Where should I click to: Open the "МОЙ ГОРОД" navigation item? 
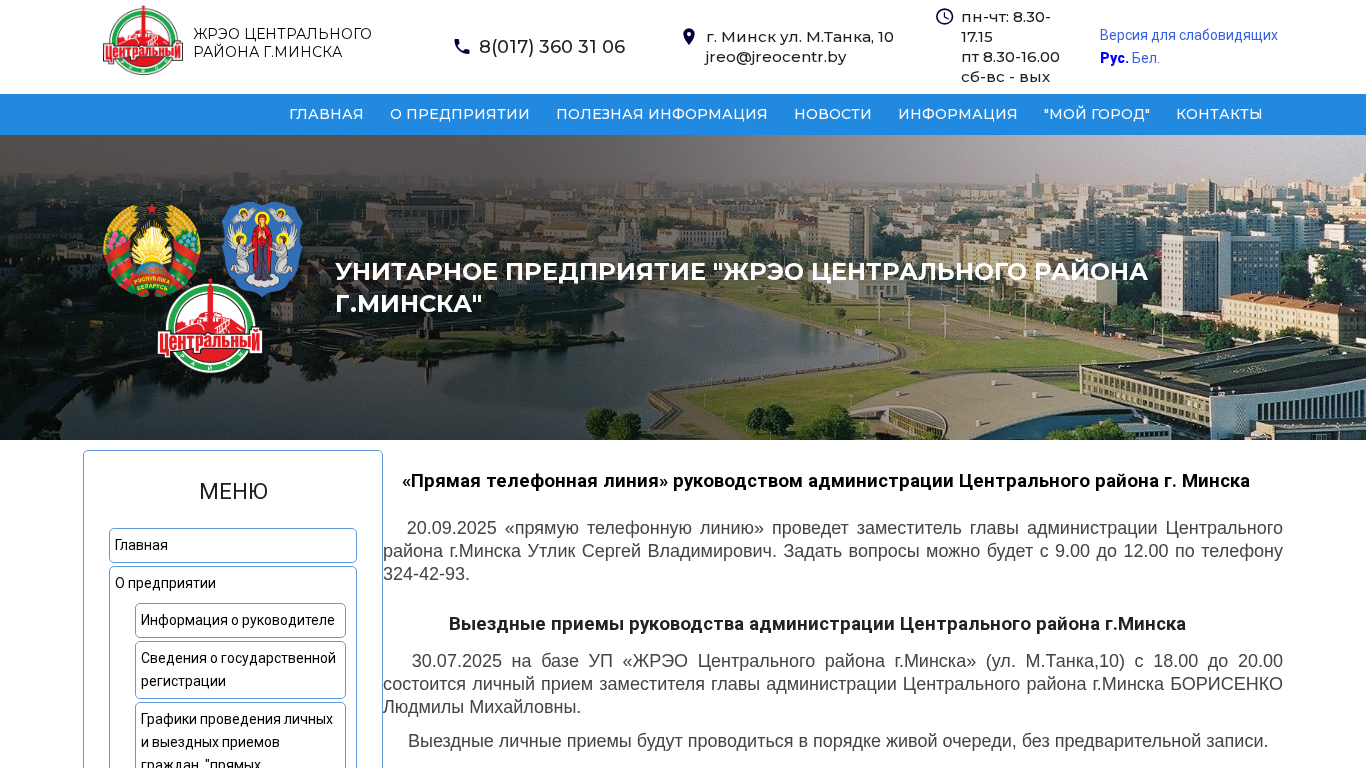[x=1096, y=114]
